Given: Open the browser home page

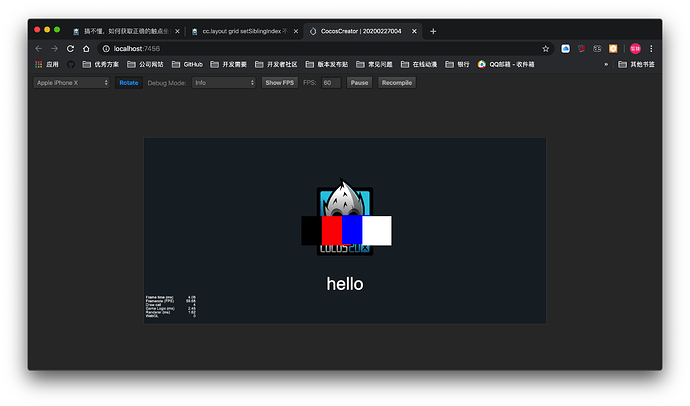Looking at the screenshot, I should point(86,49).
